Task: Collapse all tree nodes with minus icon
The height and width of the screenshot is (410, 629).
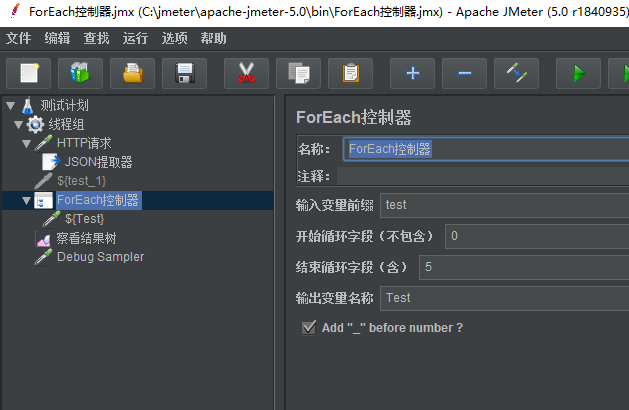Action: tap(465, 73)
